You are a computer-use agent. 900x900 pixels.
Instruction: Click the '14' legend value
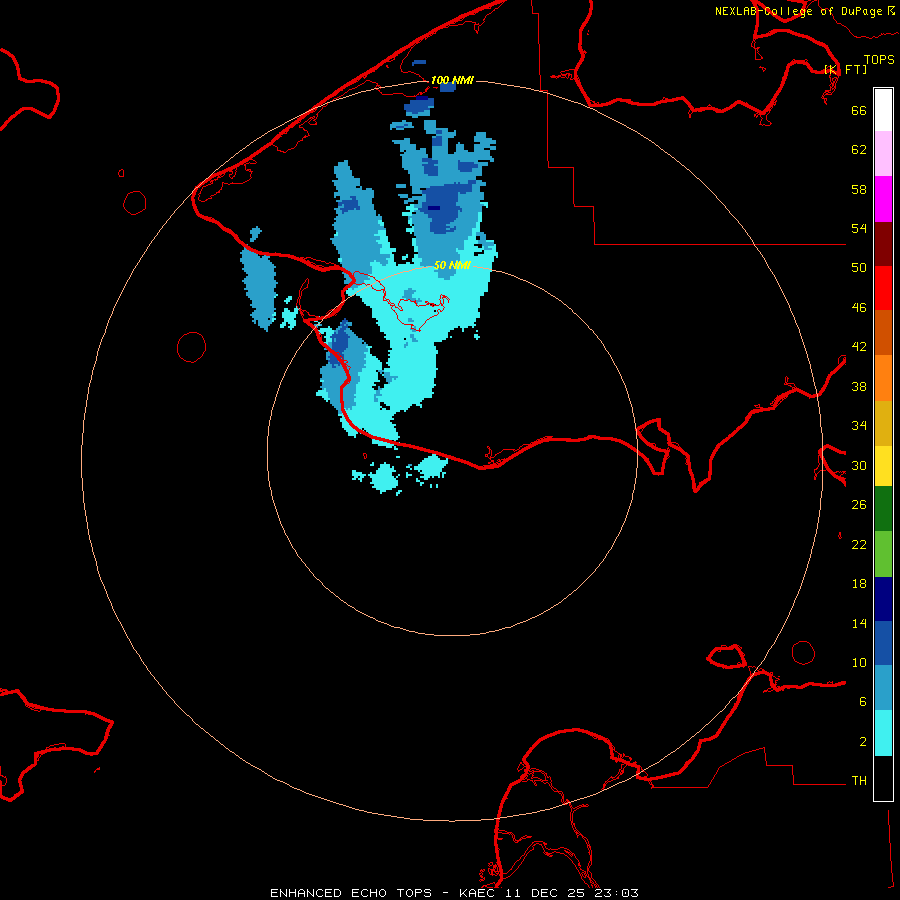point(859,623)
